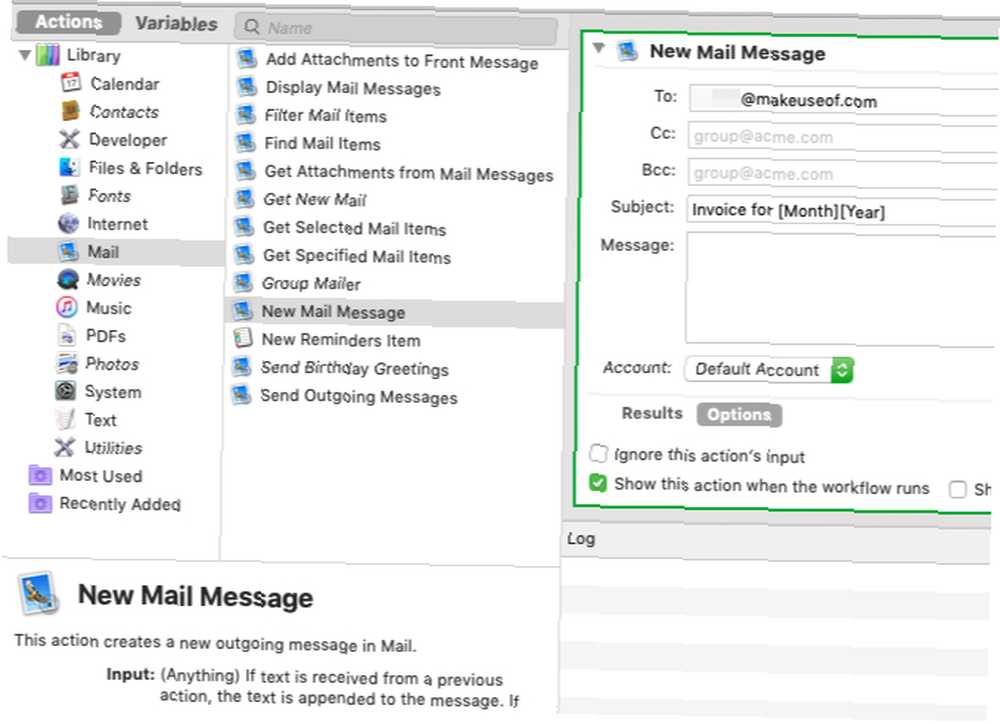1000x724 pixels.
Task: Select Get Specified Mail Items action
Action: pyautogui.click(x=357, y=256)
